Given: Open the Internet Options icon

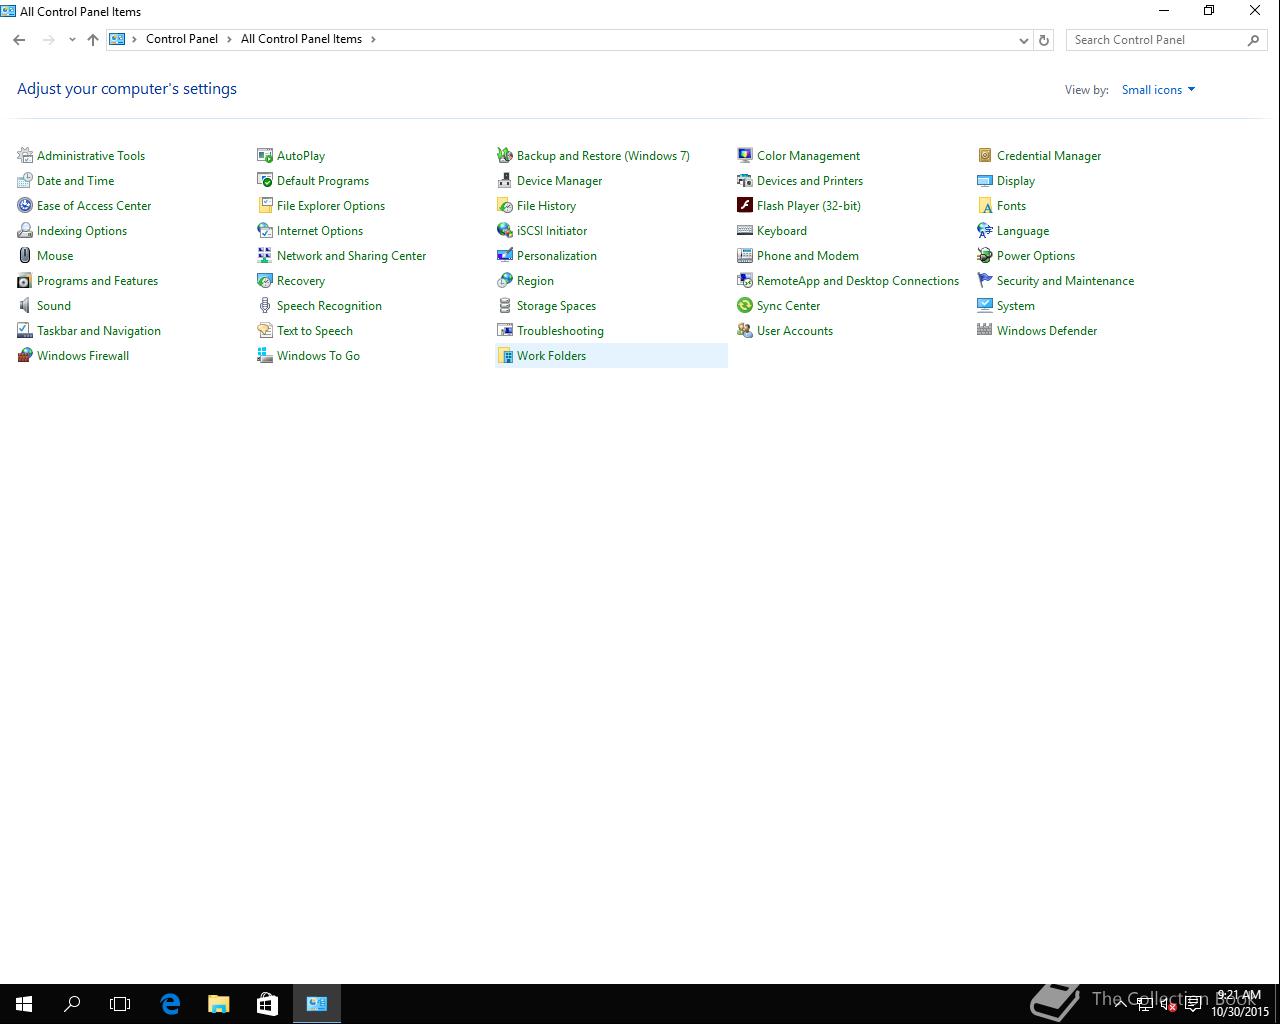Looking at the screenshot, I should 265,230.
